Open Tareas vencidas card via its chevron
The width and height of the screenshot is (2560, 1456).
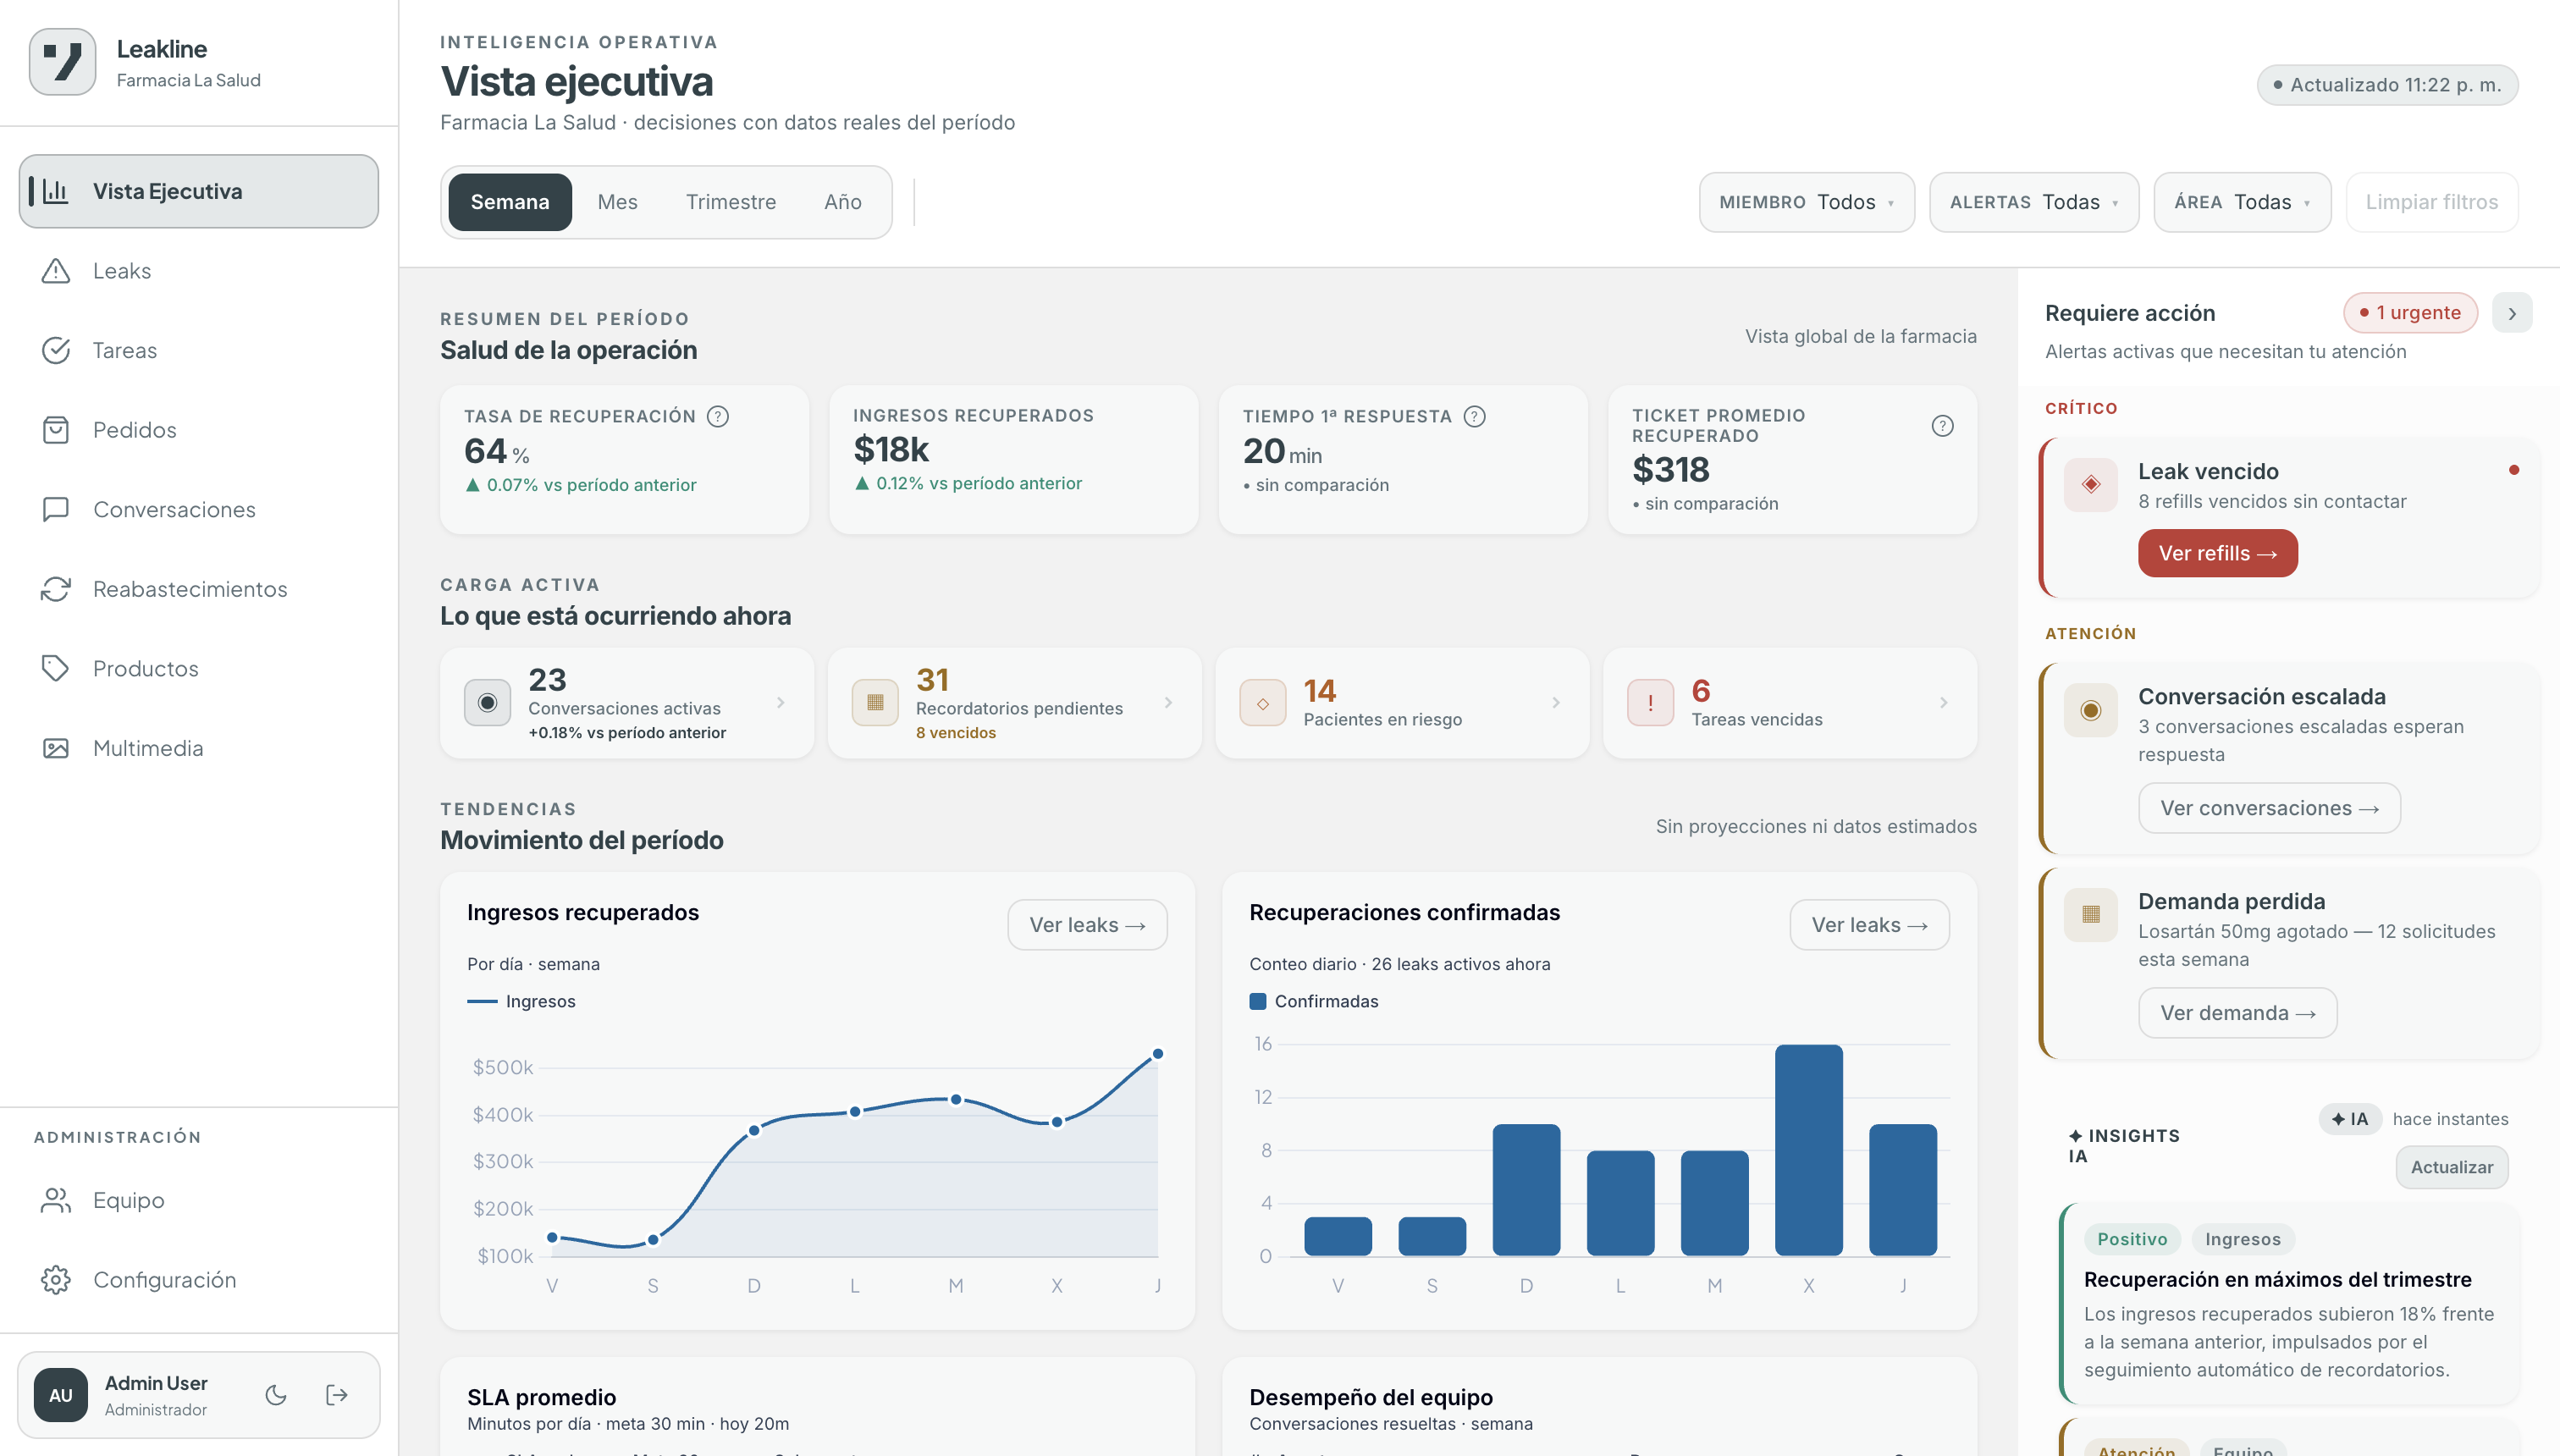point(1944,703)
